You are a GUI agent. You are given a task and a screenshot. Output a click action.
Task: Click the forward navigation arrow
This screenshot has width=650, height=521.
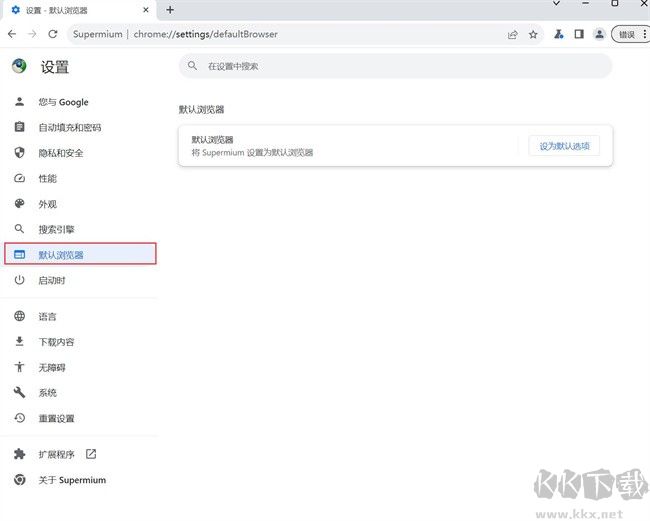pos(32,34)
